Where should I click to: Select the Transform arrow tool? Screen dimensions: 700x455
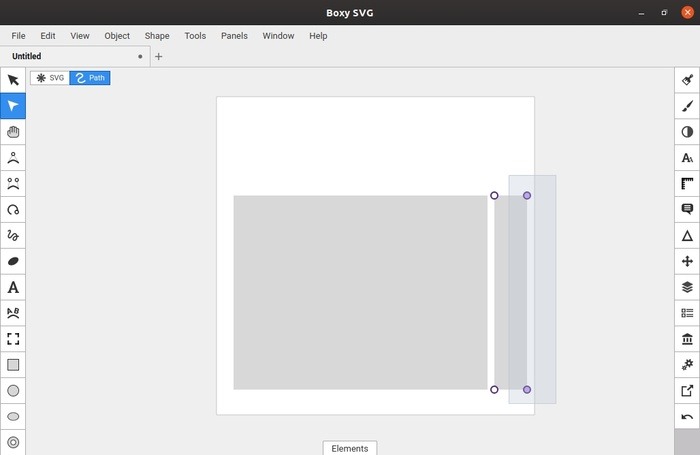[x=13, y=80]
